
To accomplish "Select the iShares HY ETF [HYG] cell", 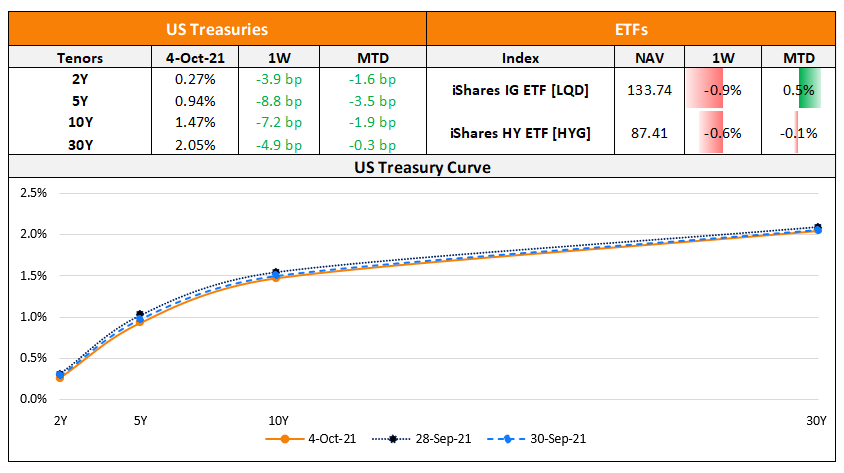I will (520, 132).
